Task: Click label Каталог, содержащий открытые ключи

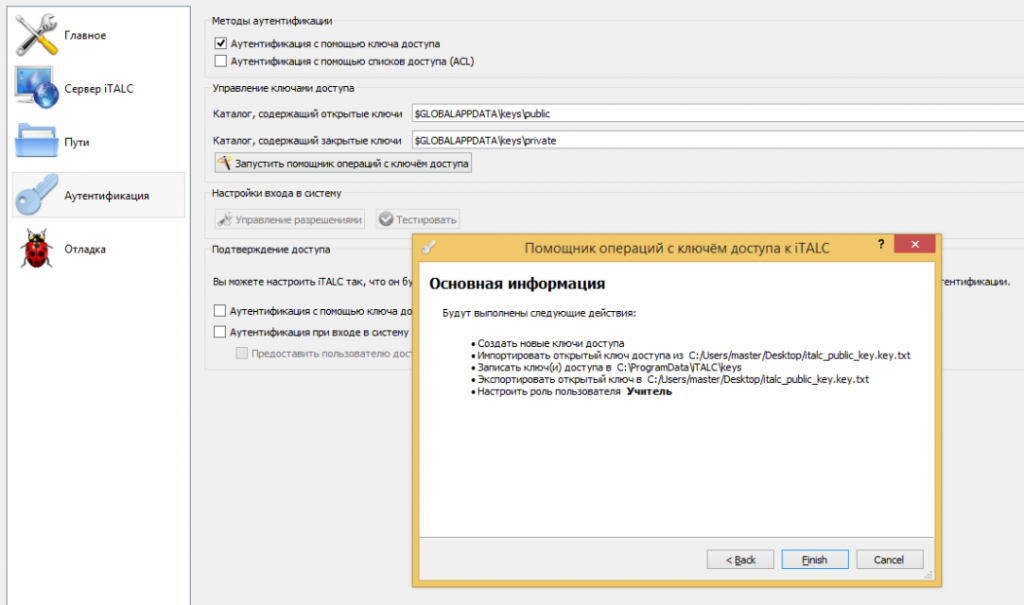Action: coord(308,114)
